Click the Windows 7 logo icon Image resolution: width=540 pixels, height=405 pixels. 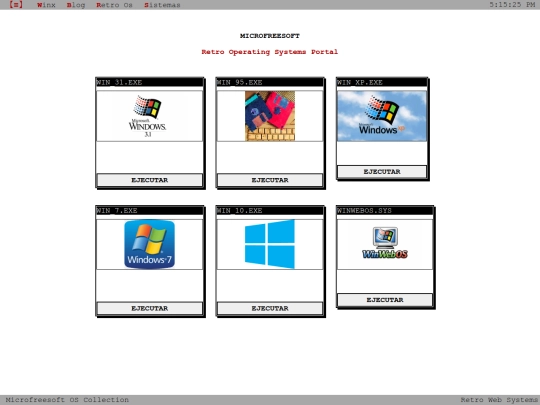pyautogui.click(x=149, y=244)
